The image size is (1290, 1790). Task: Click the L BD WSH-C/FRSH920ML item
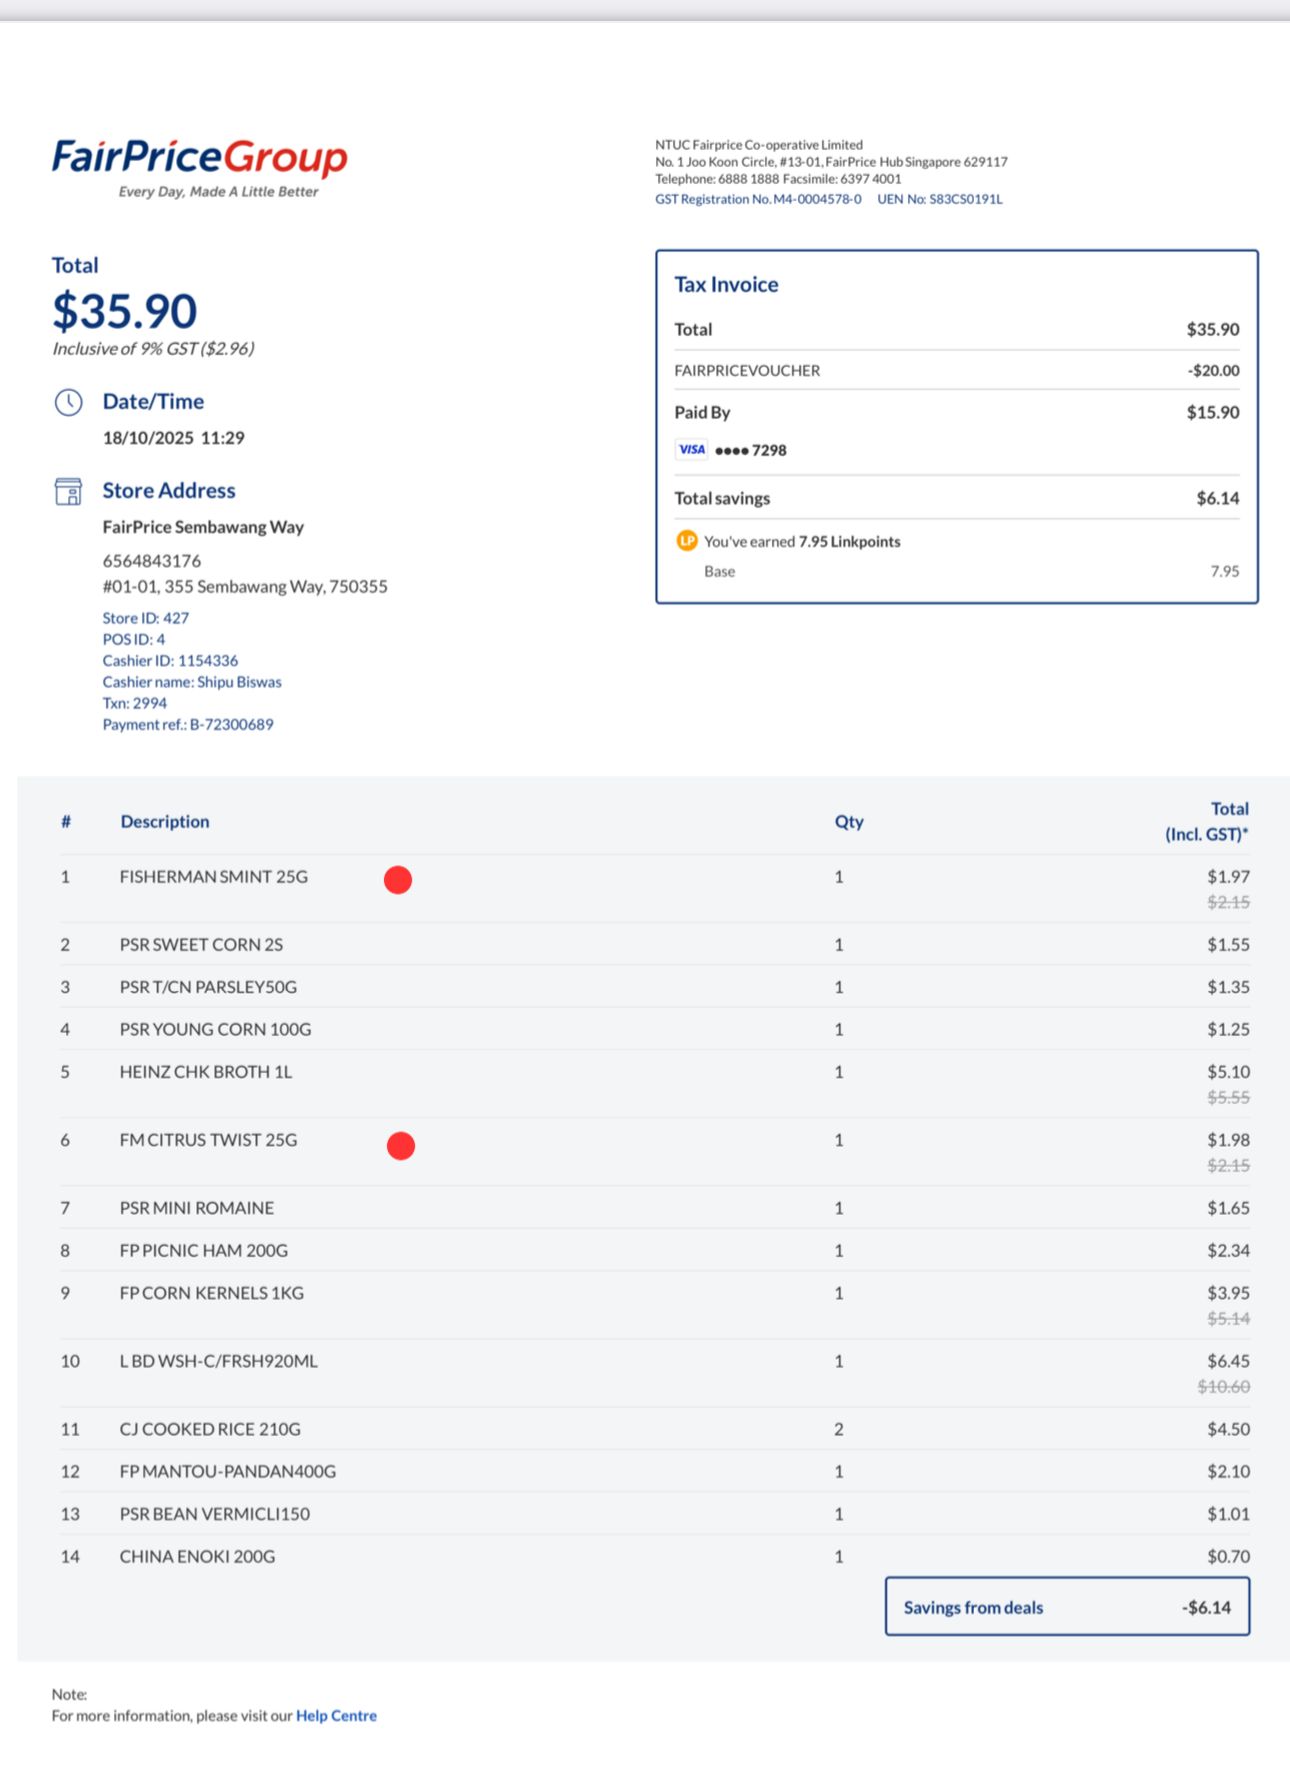pyautogui.click(x=219, y=1361)
